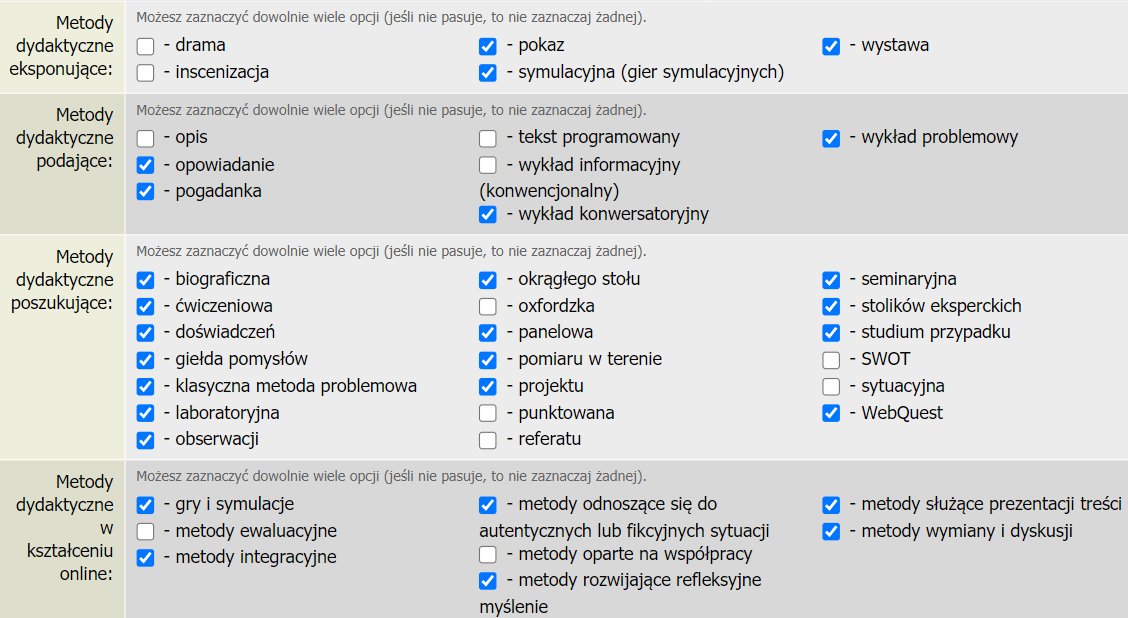Uncheck metody wymiany i dyskusji
1128x618 pixels.
[831, 531]
